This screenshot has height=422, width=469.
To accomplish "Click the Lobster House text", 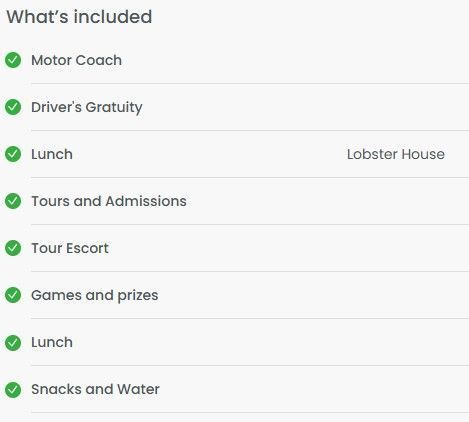I will (396, 154).
